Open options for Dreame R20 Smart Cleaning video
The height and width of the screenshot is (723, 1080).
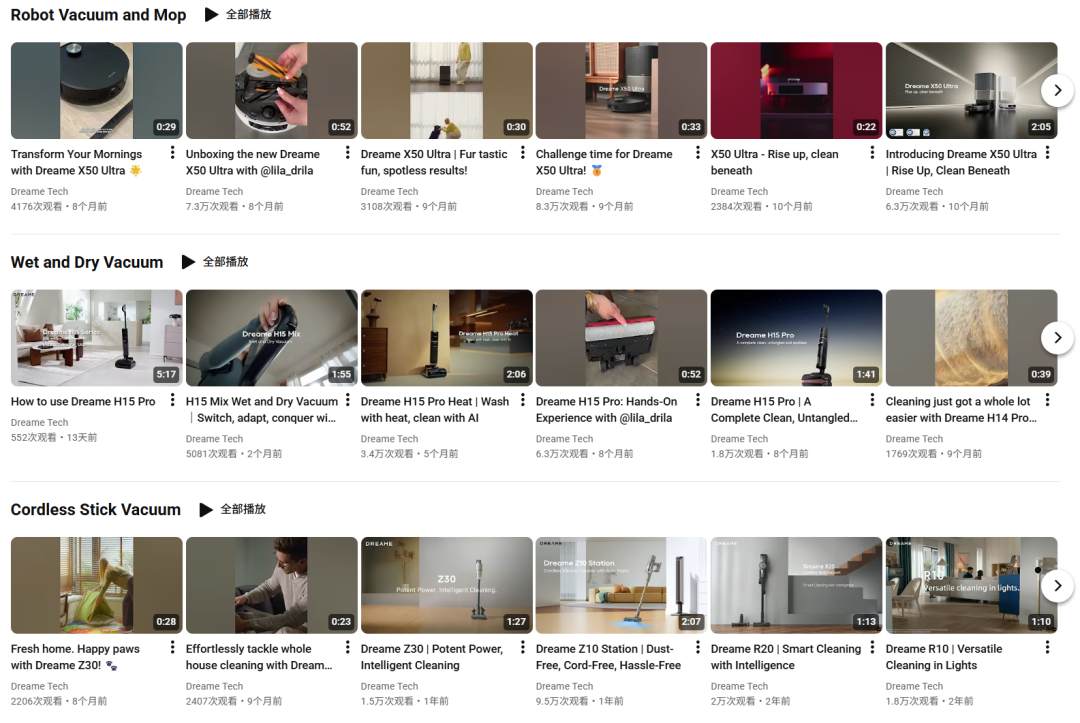pyautogui.click(x=872, y=648)
